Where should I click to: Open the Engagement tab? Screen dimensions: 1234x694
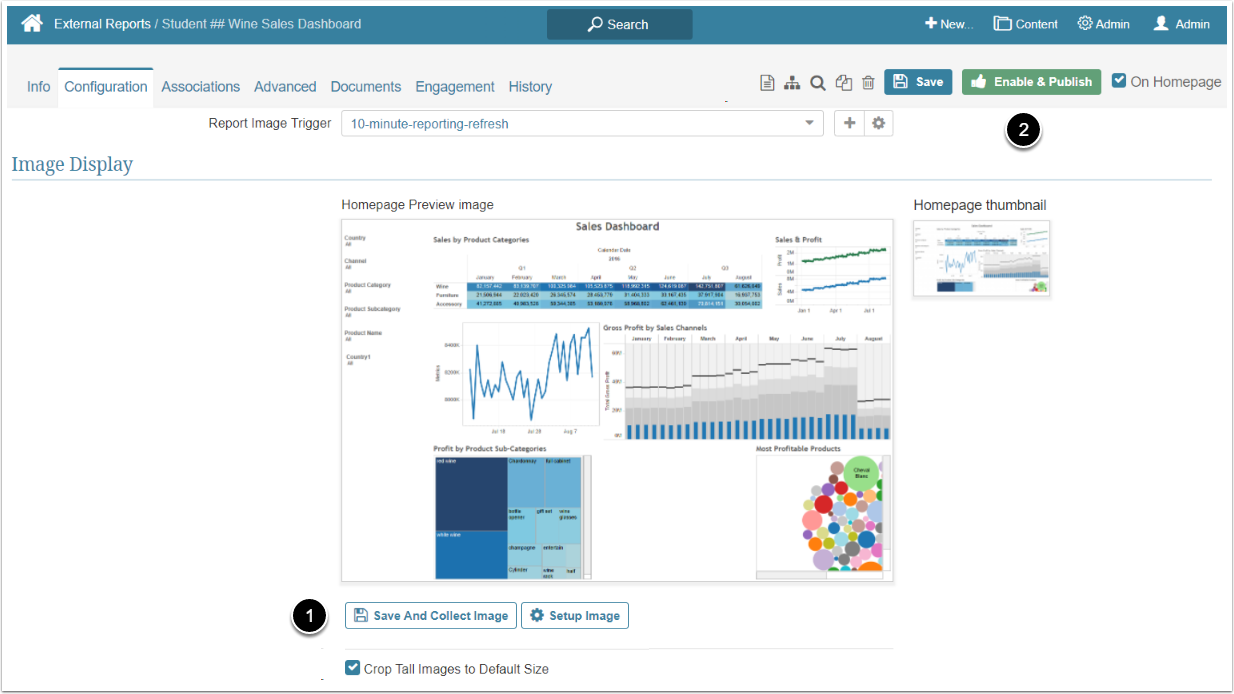tap(455, 87)
